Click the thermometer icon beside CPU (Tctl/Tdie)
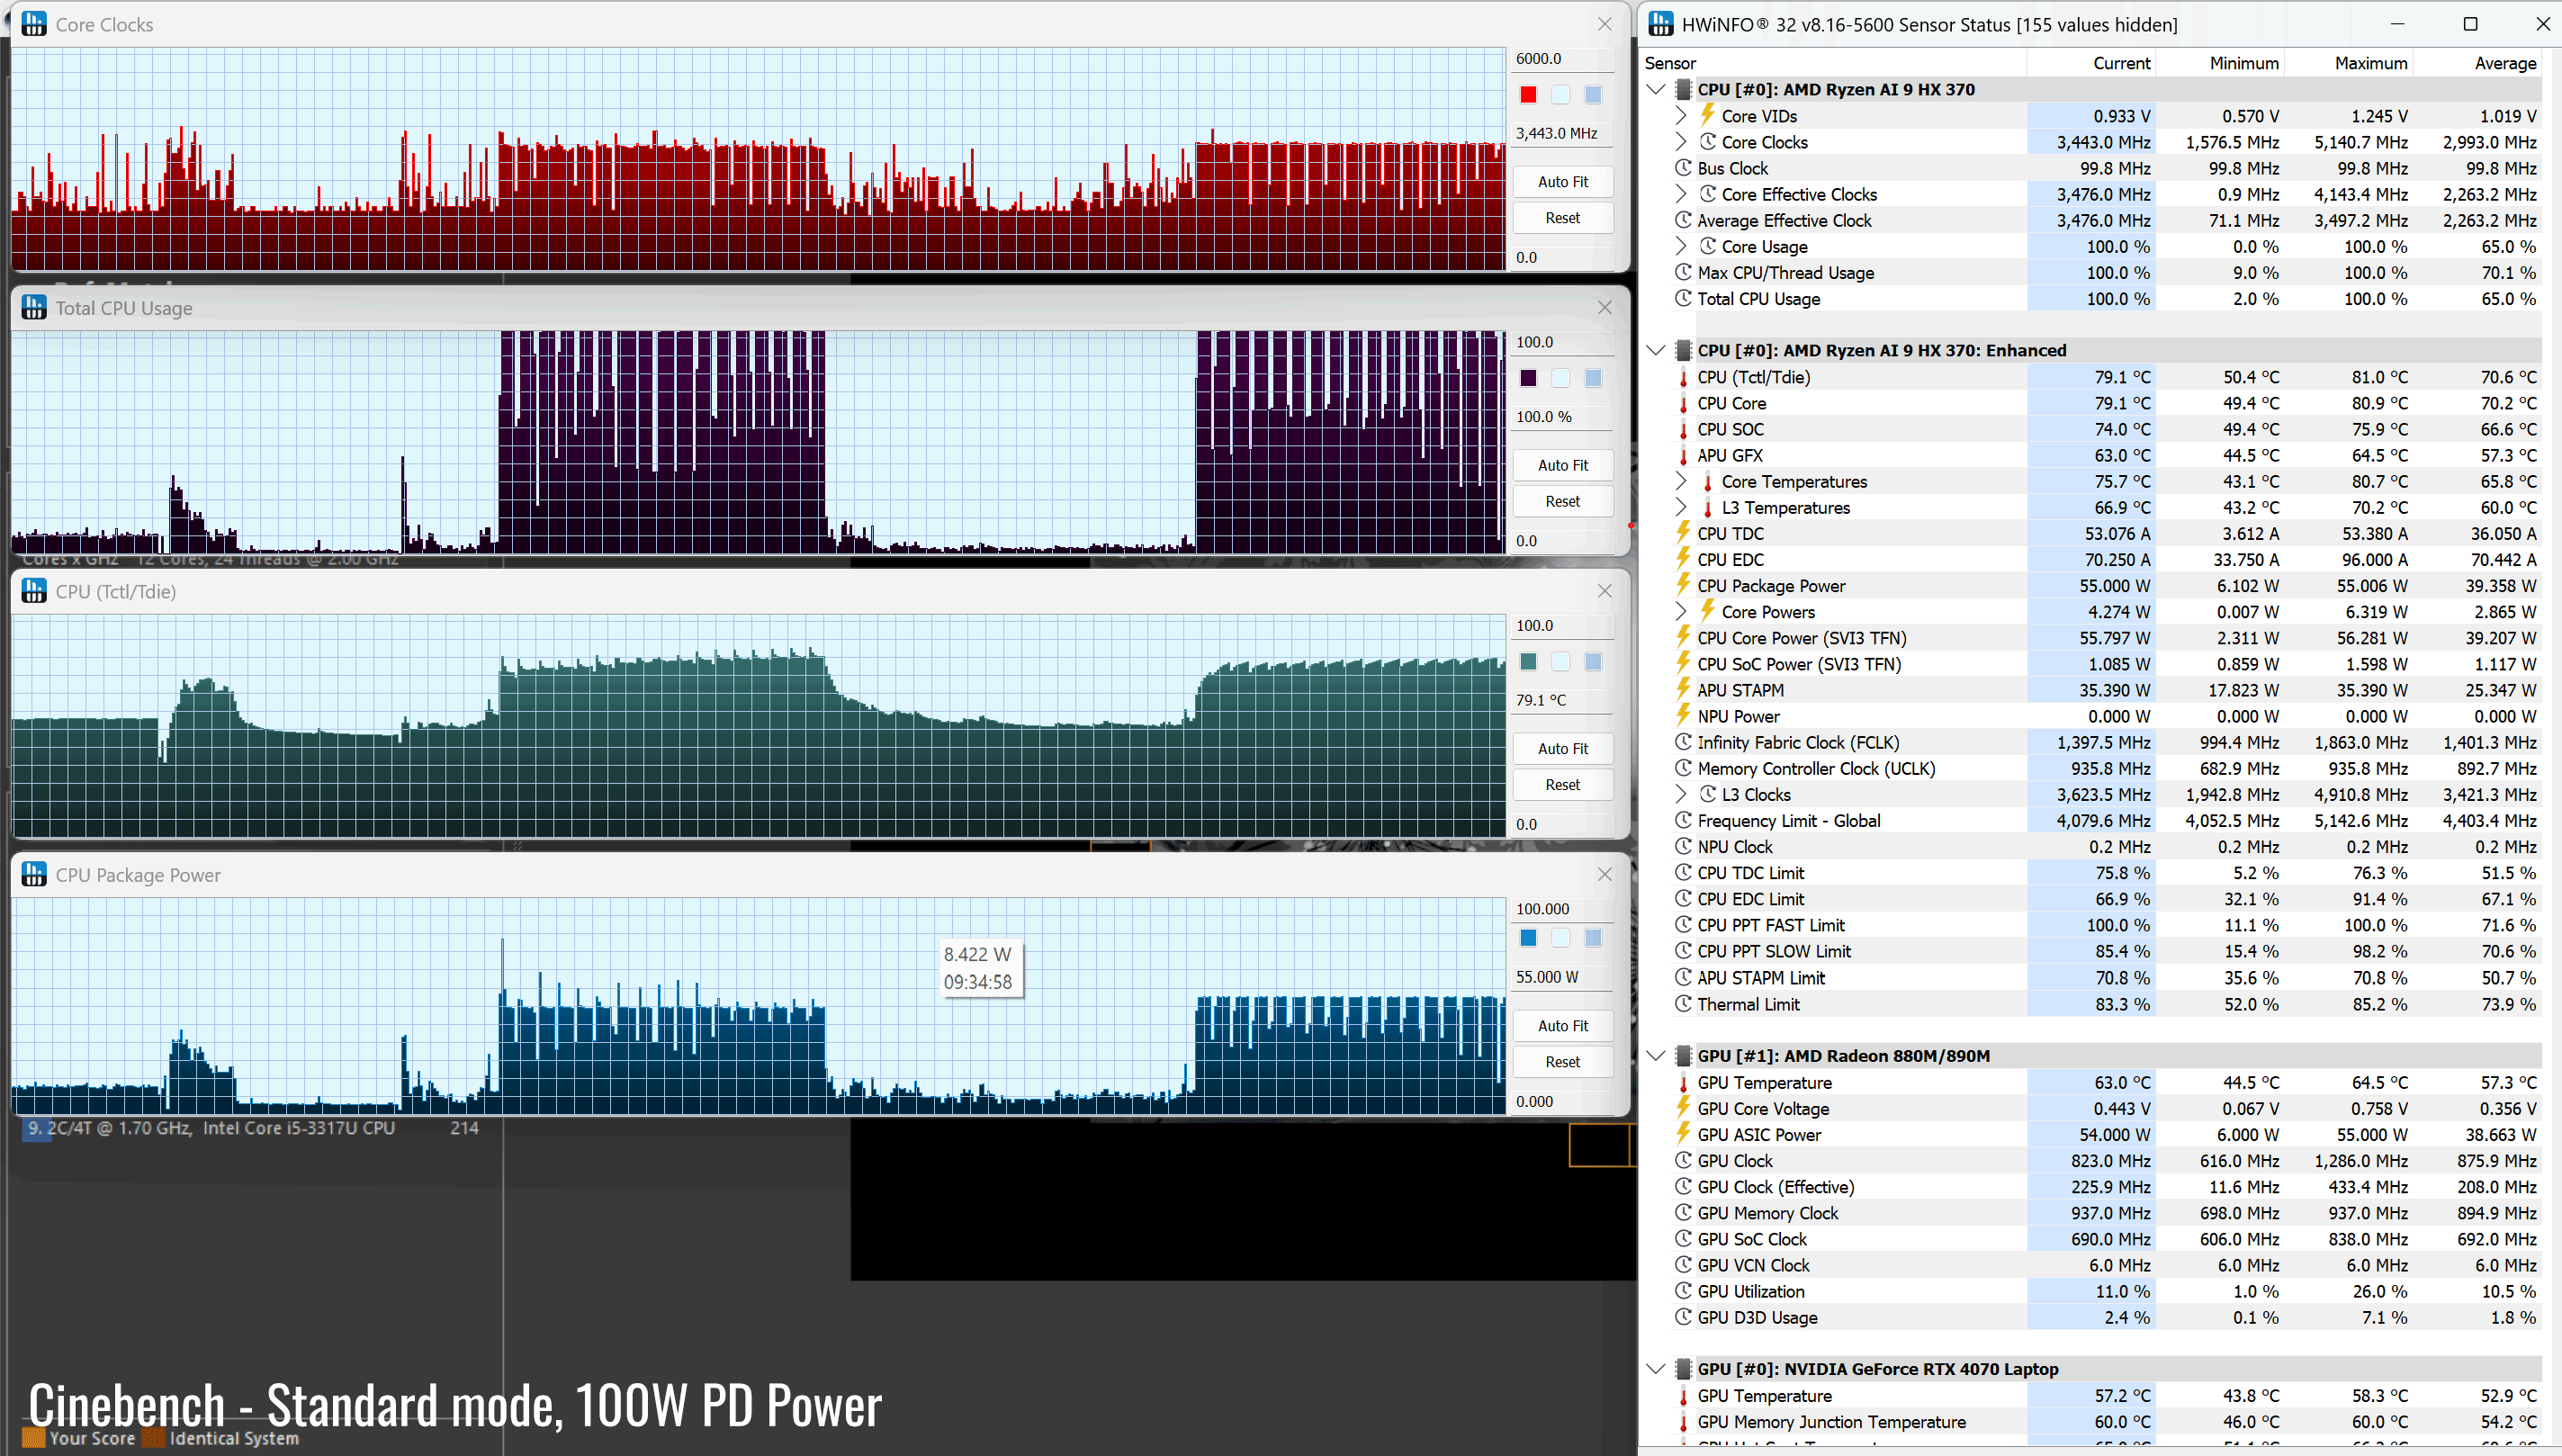 pos(1683,377)
